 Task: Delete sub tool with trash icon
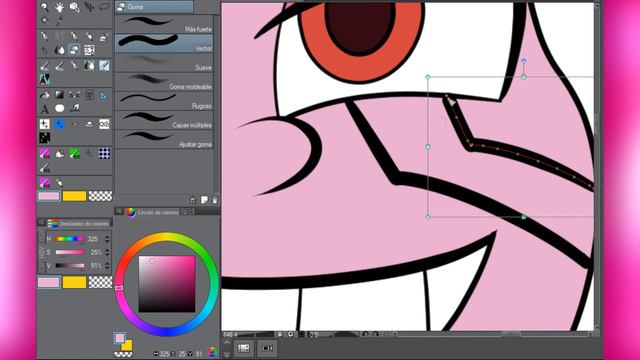click(215, 200)
